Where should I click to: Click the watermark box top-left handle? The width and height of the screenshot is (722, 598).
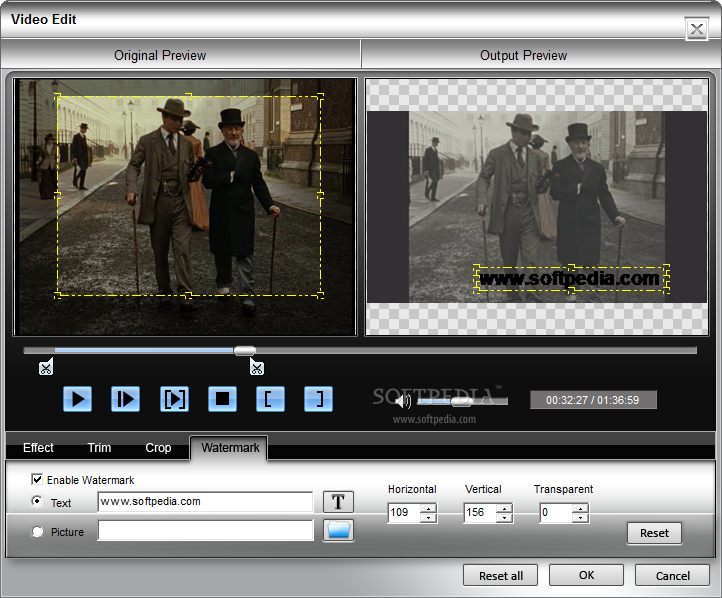[x=477, y=267]
